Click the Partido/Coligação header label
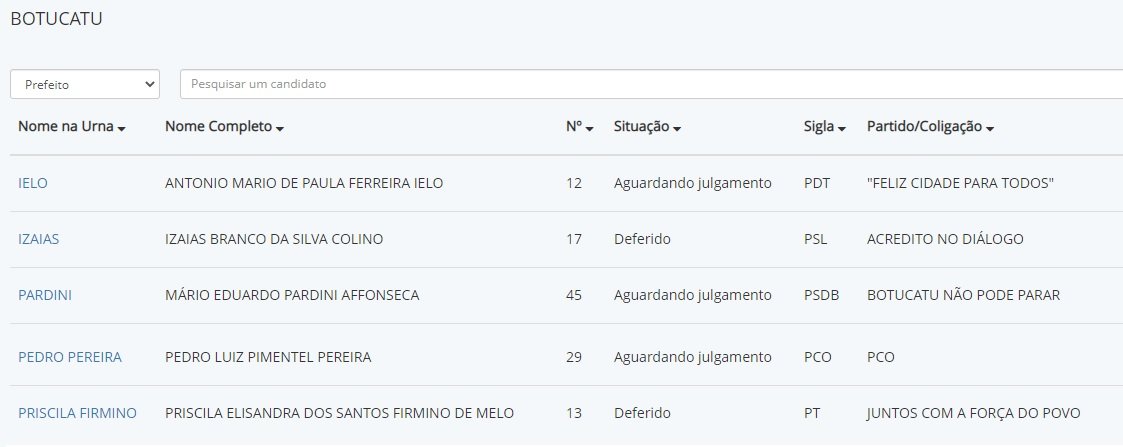Image resolution: width=1123 pixels, height=447 pixels. pos(924,128)
